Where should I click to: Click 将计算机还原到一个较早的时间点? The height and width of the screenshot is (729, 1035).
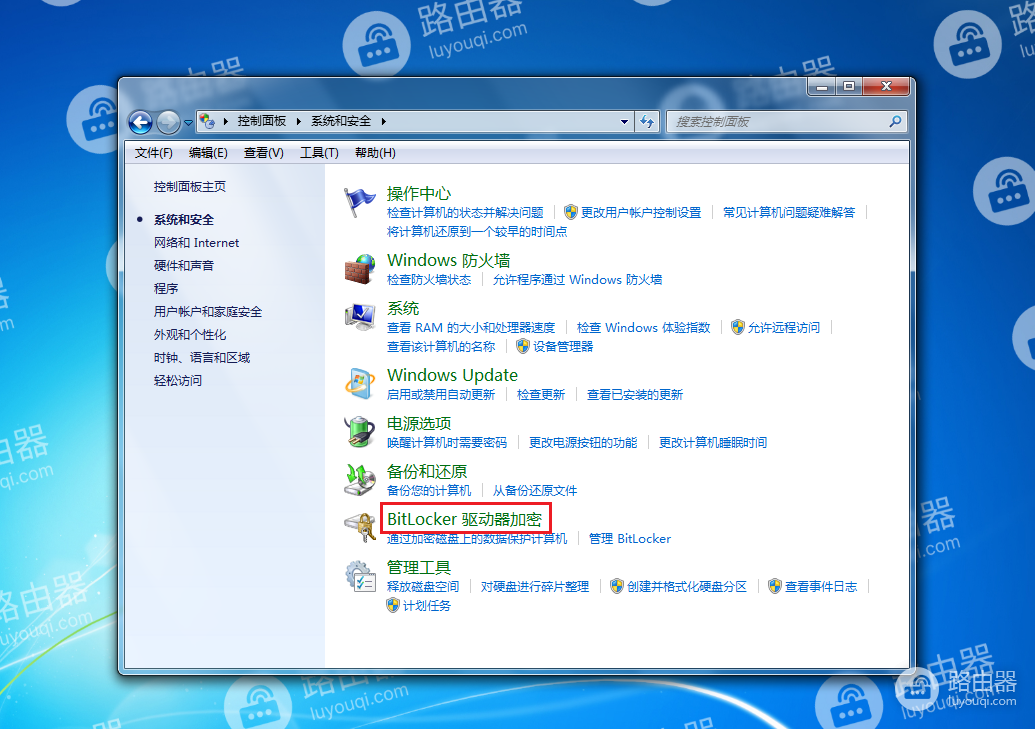[x=477, y=232]
